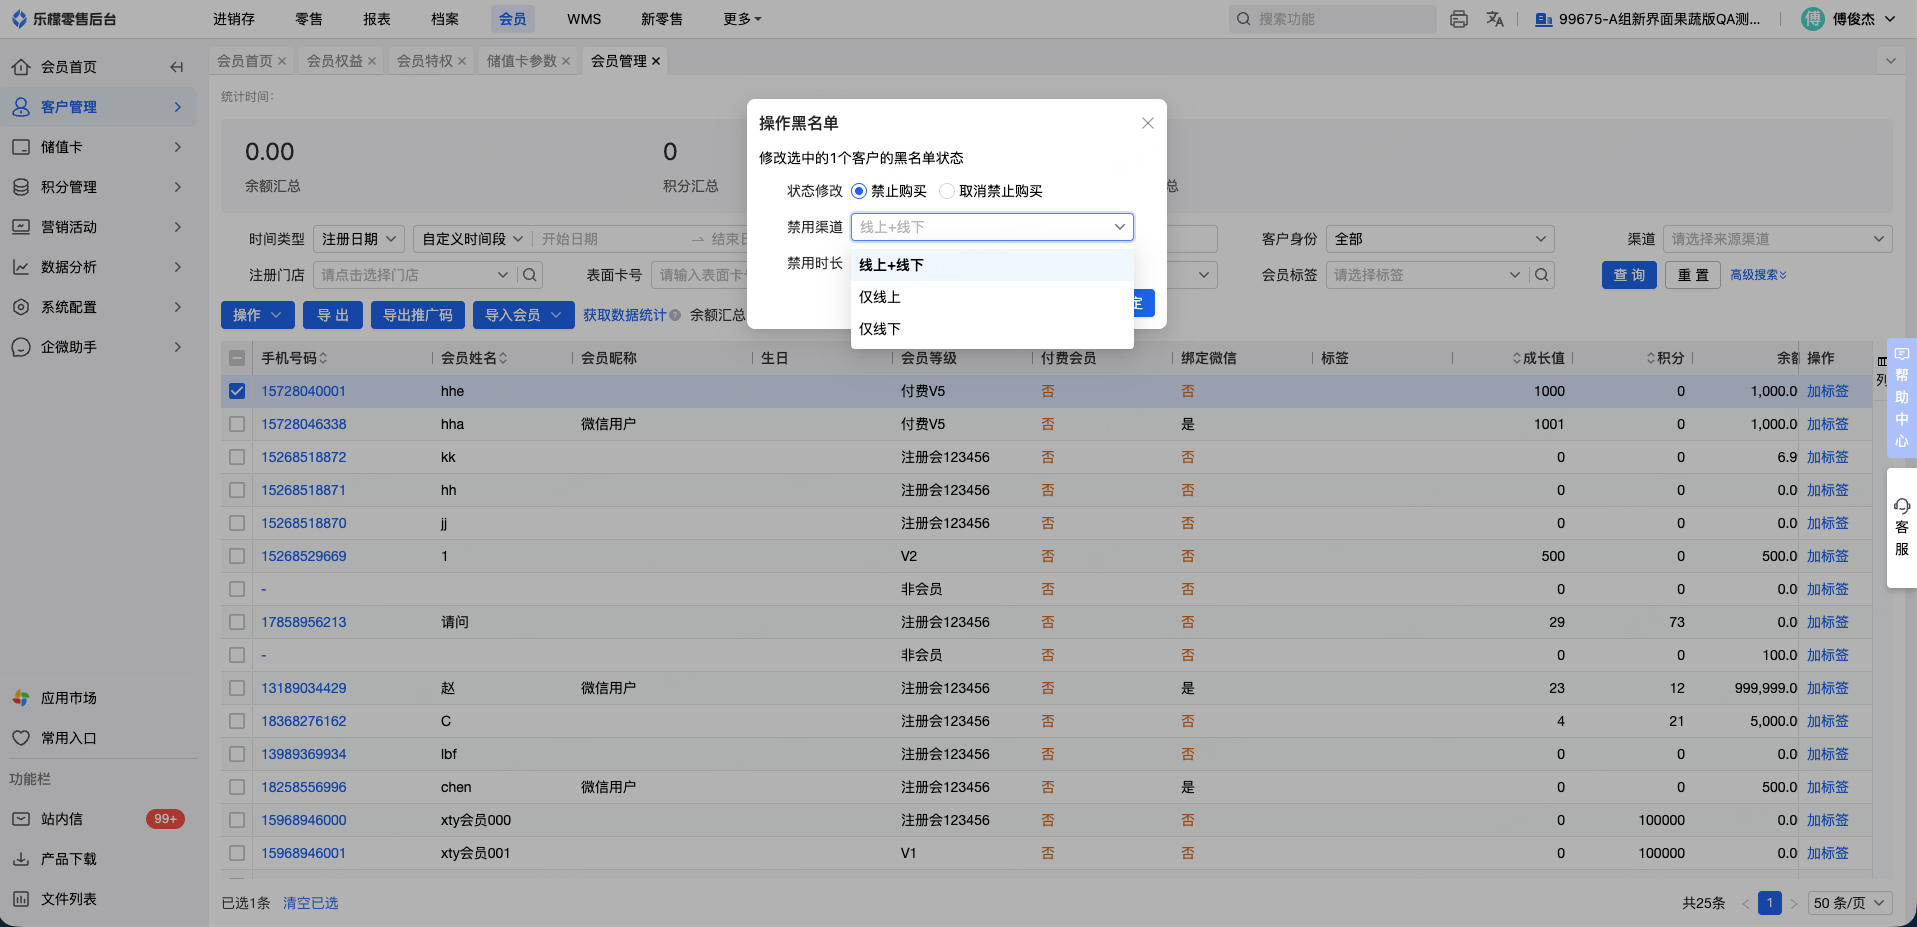This screenshot has width=1917, height=927.
Task: Click the 会员首页 home icon in sidebar
Action: click(21, 67)
